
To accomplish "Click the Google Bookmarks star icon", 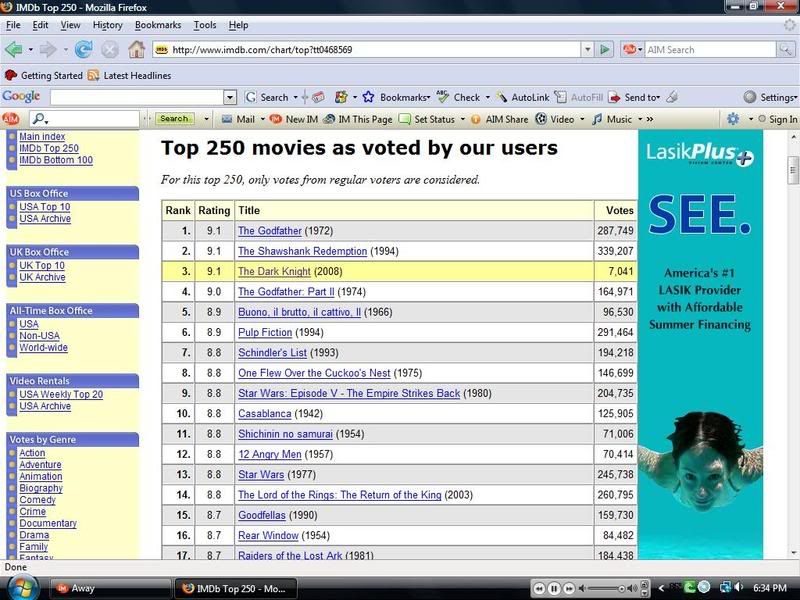I will tap(368, 97).
